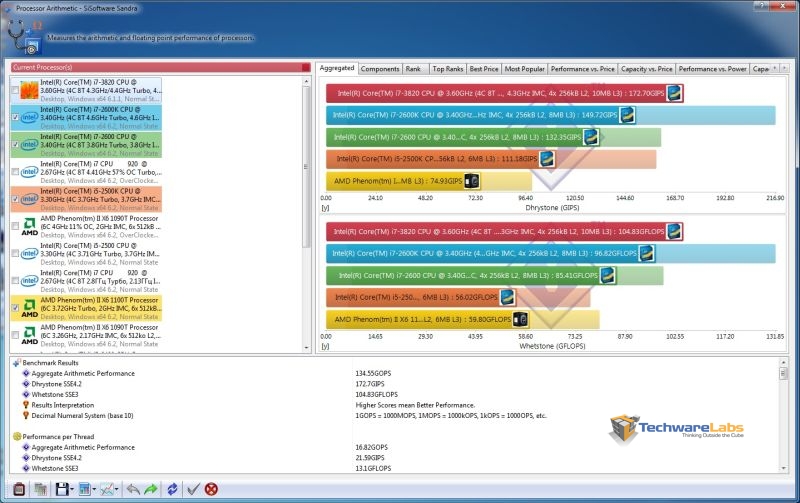Tick the Core i7-3820 CPU checkbox
Viewport: 800px width, 503px height.
click(x=15, y=90)
